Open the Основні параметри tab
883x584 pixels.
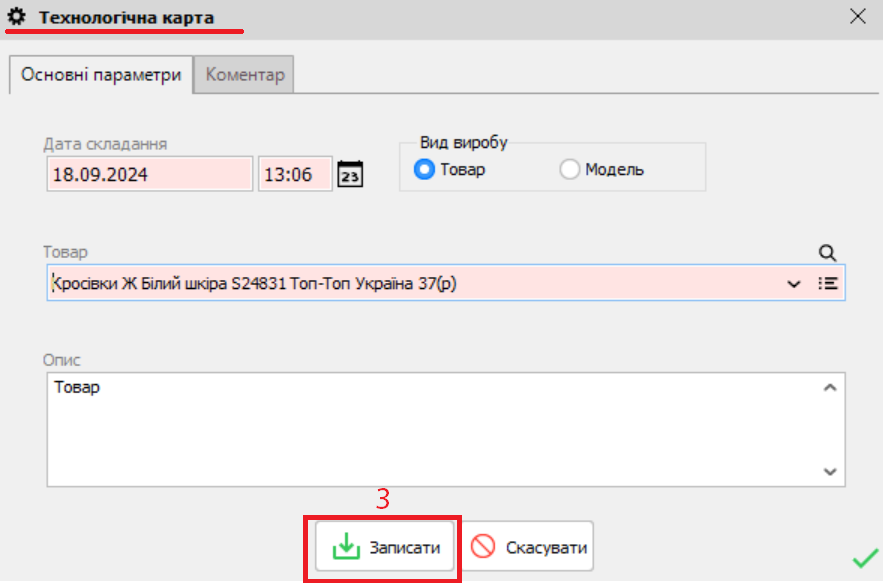pyautogui.click(x=101, y=75)
